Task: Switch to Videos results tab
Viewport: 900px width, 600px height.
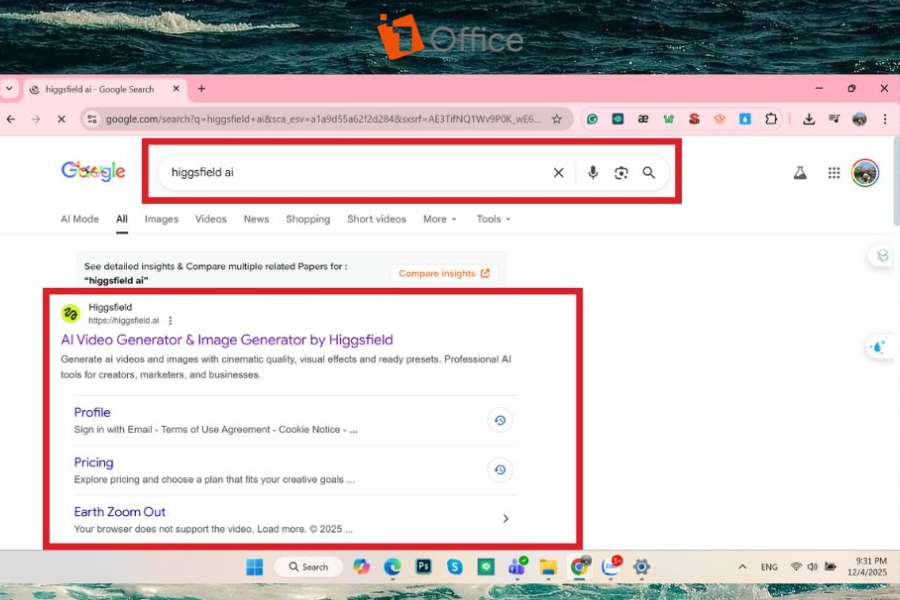Action: tap(211, 219)
